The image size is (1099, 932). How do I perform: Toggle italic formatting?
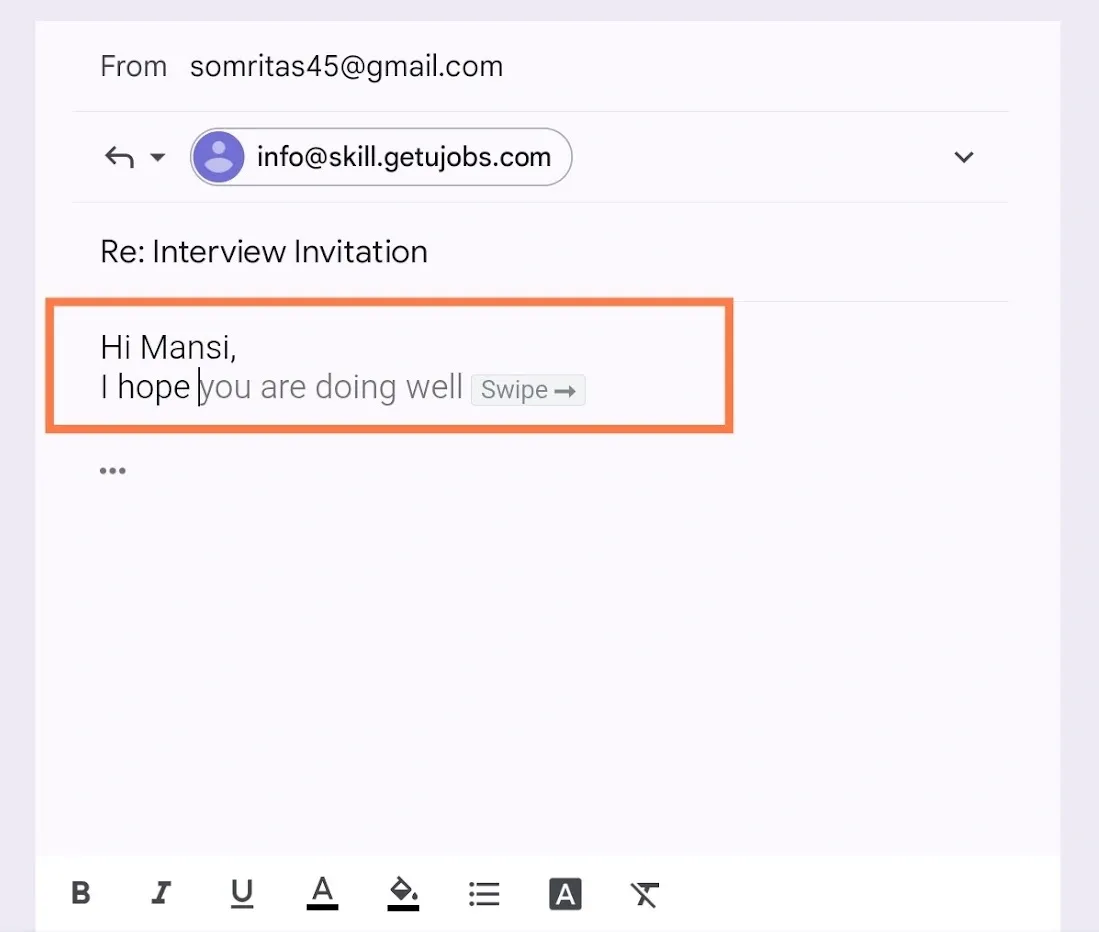(x=160, y=893)
